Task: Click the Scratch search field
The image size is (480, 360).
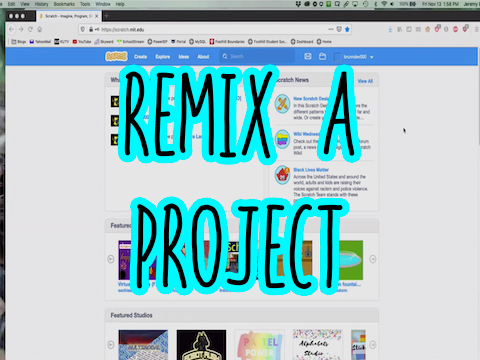Action: (x=257, y=56)
